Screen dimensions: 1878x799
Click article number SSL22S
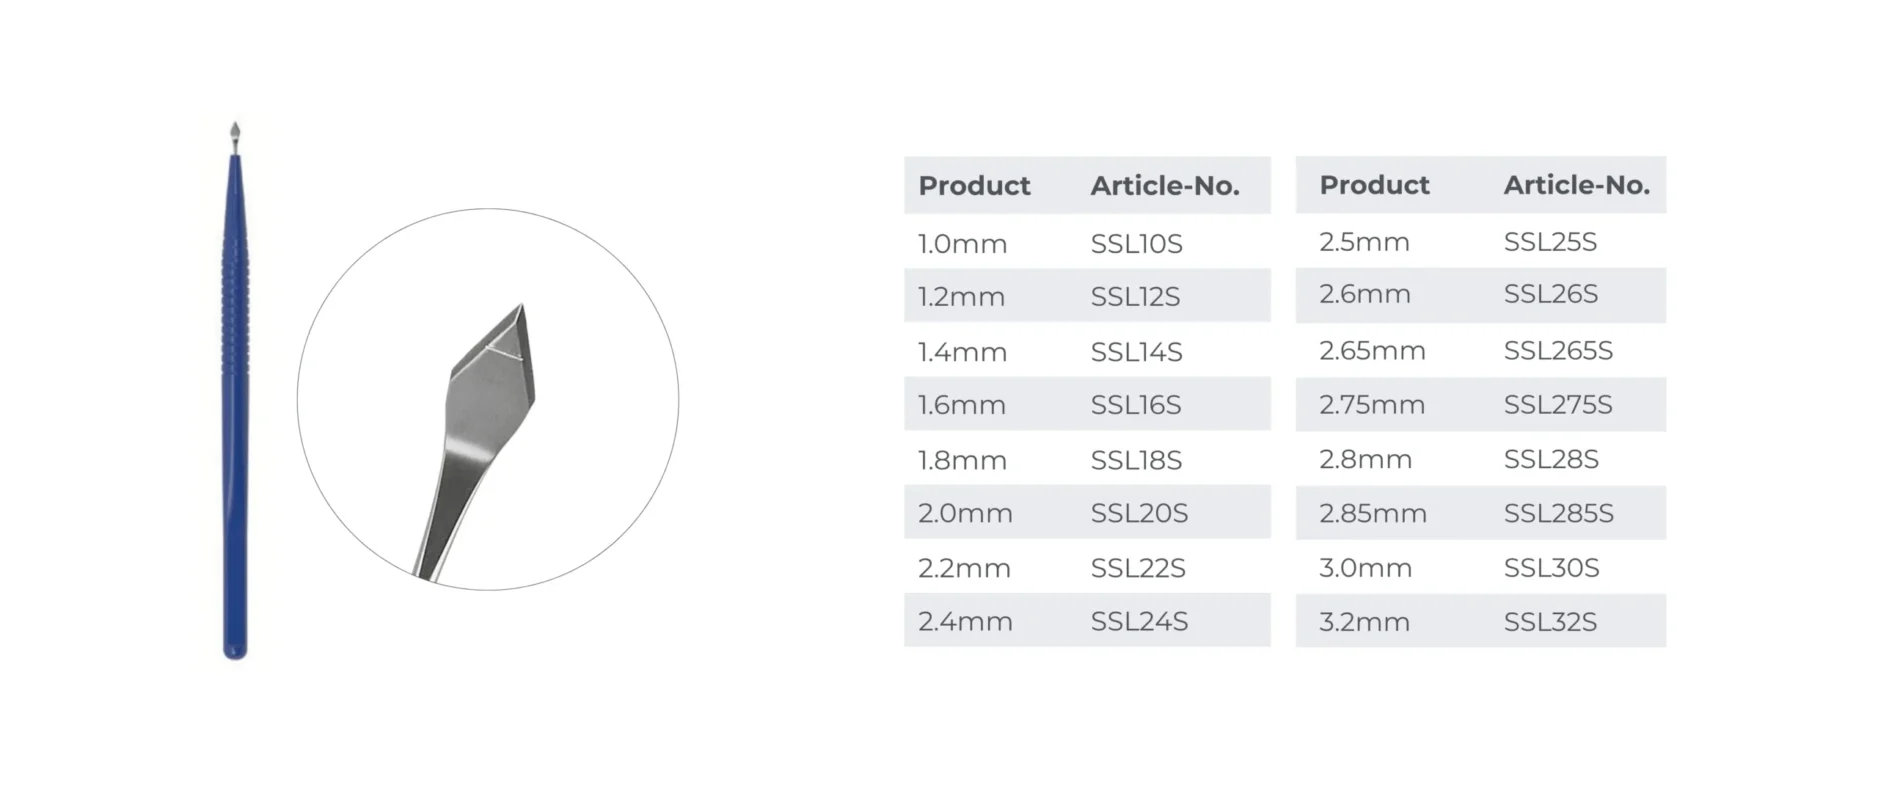(1138, 568)
